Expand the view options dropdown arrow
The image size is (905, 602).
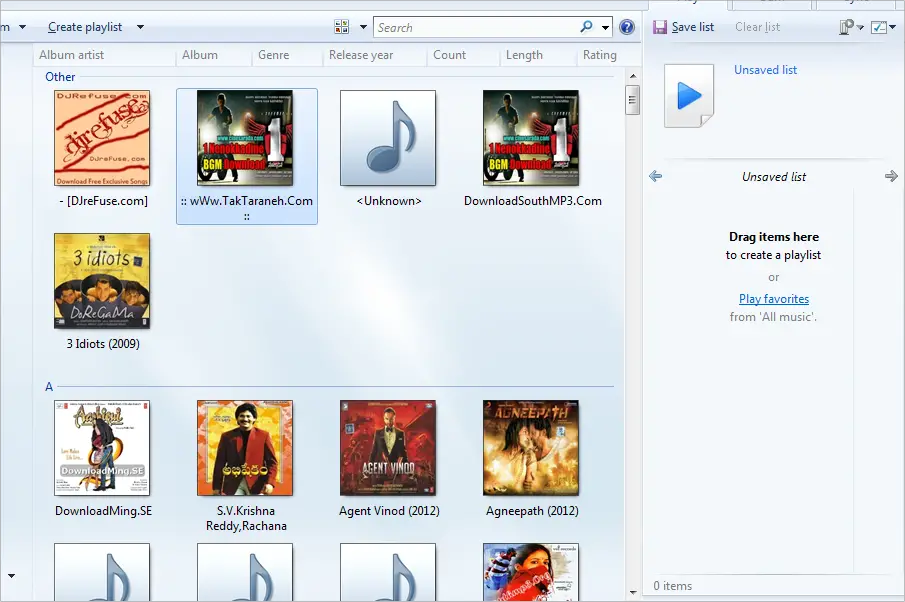(x=363, y=27)
